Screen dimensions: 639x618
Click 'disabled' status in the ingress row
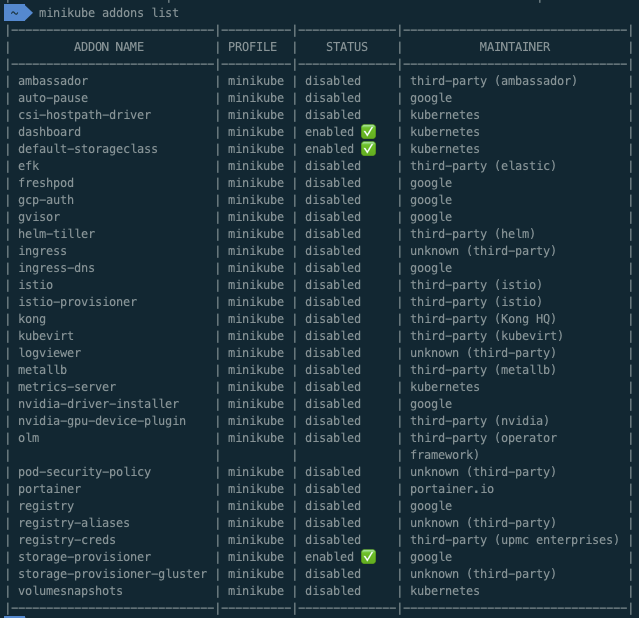coord(333,251)
